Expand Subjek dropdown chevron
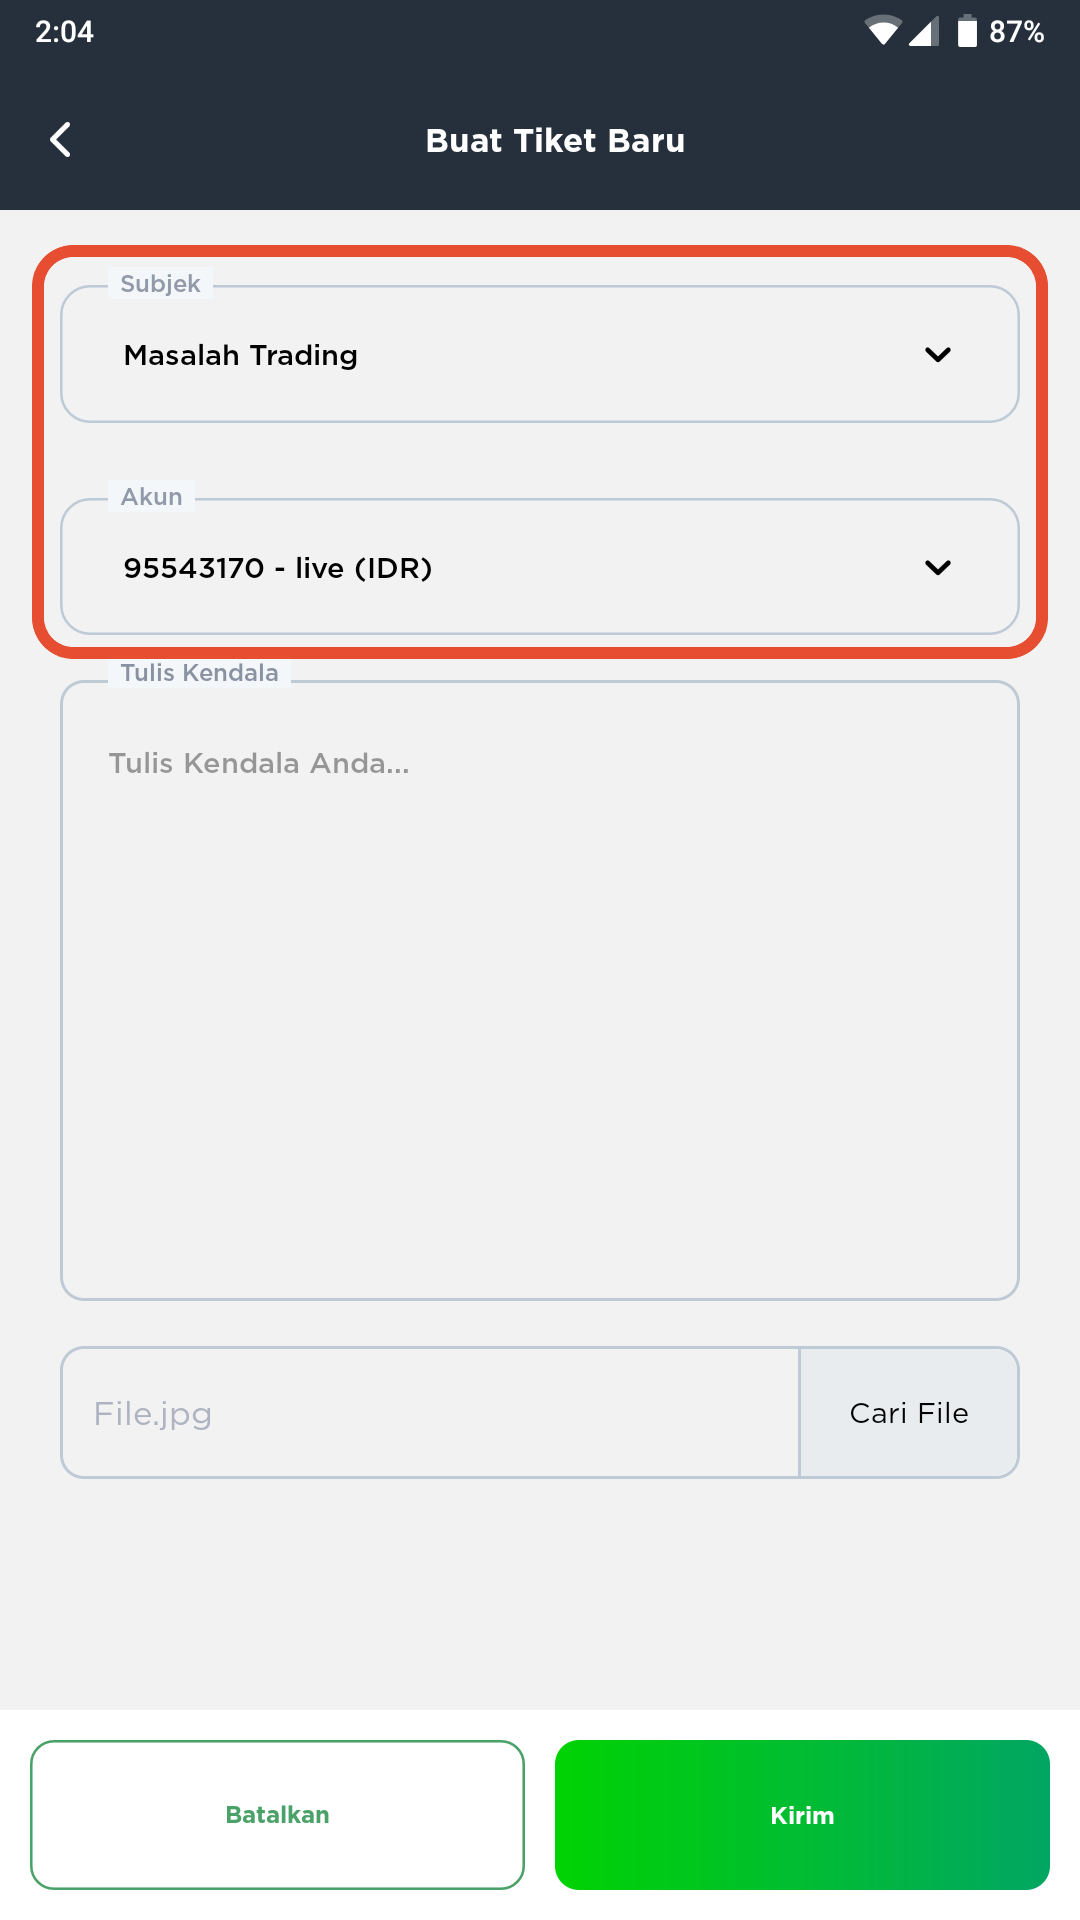This screenshot has height=1920, width=1080. pyautogui.click(x=938, y=354)
